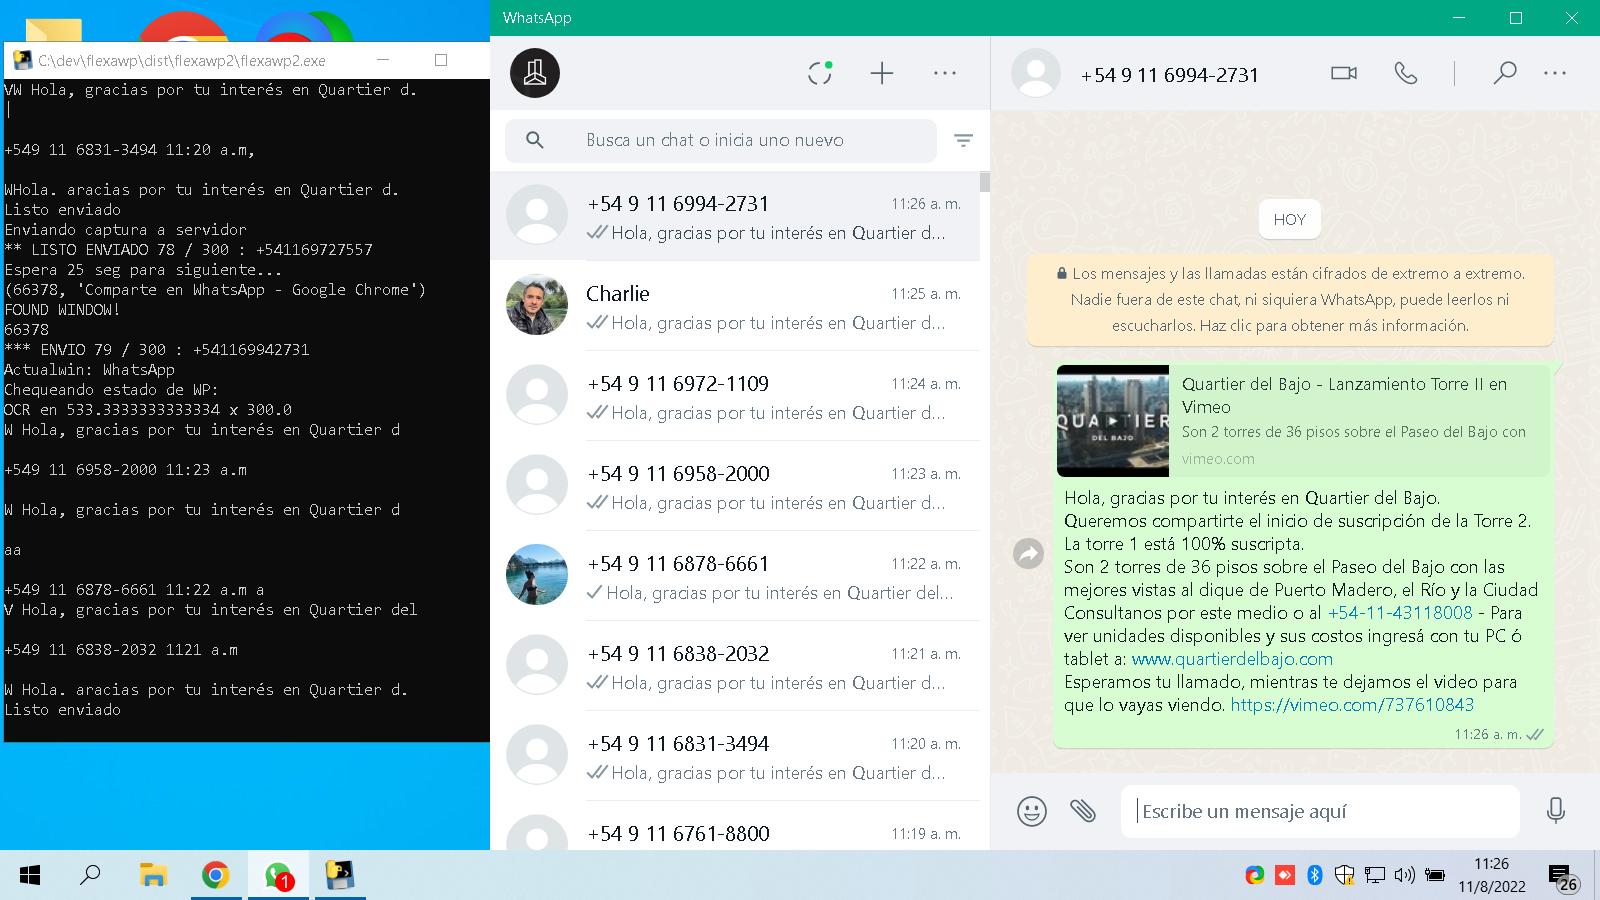Open chat with +54 9 11 6958-2000
1600x900 pixels.
coord(735,486)
